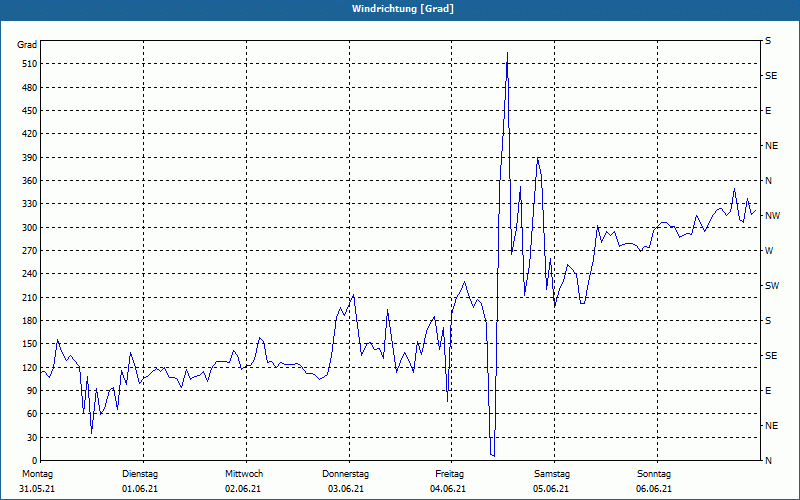Select the 150 y-axis value

click(29, 344)
